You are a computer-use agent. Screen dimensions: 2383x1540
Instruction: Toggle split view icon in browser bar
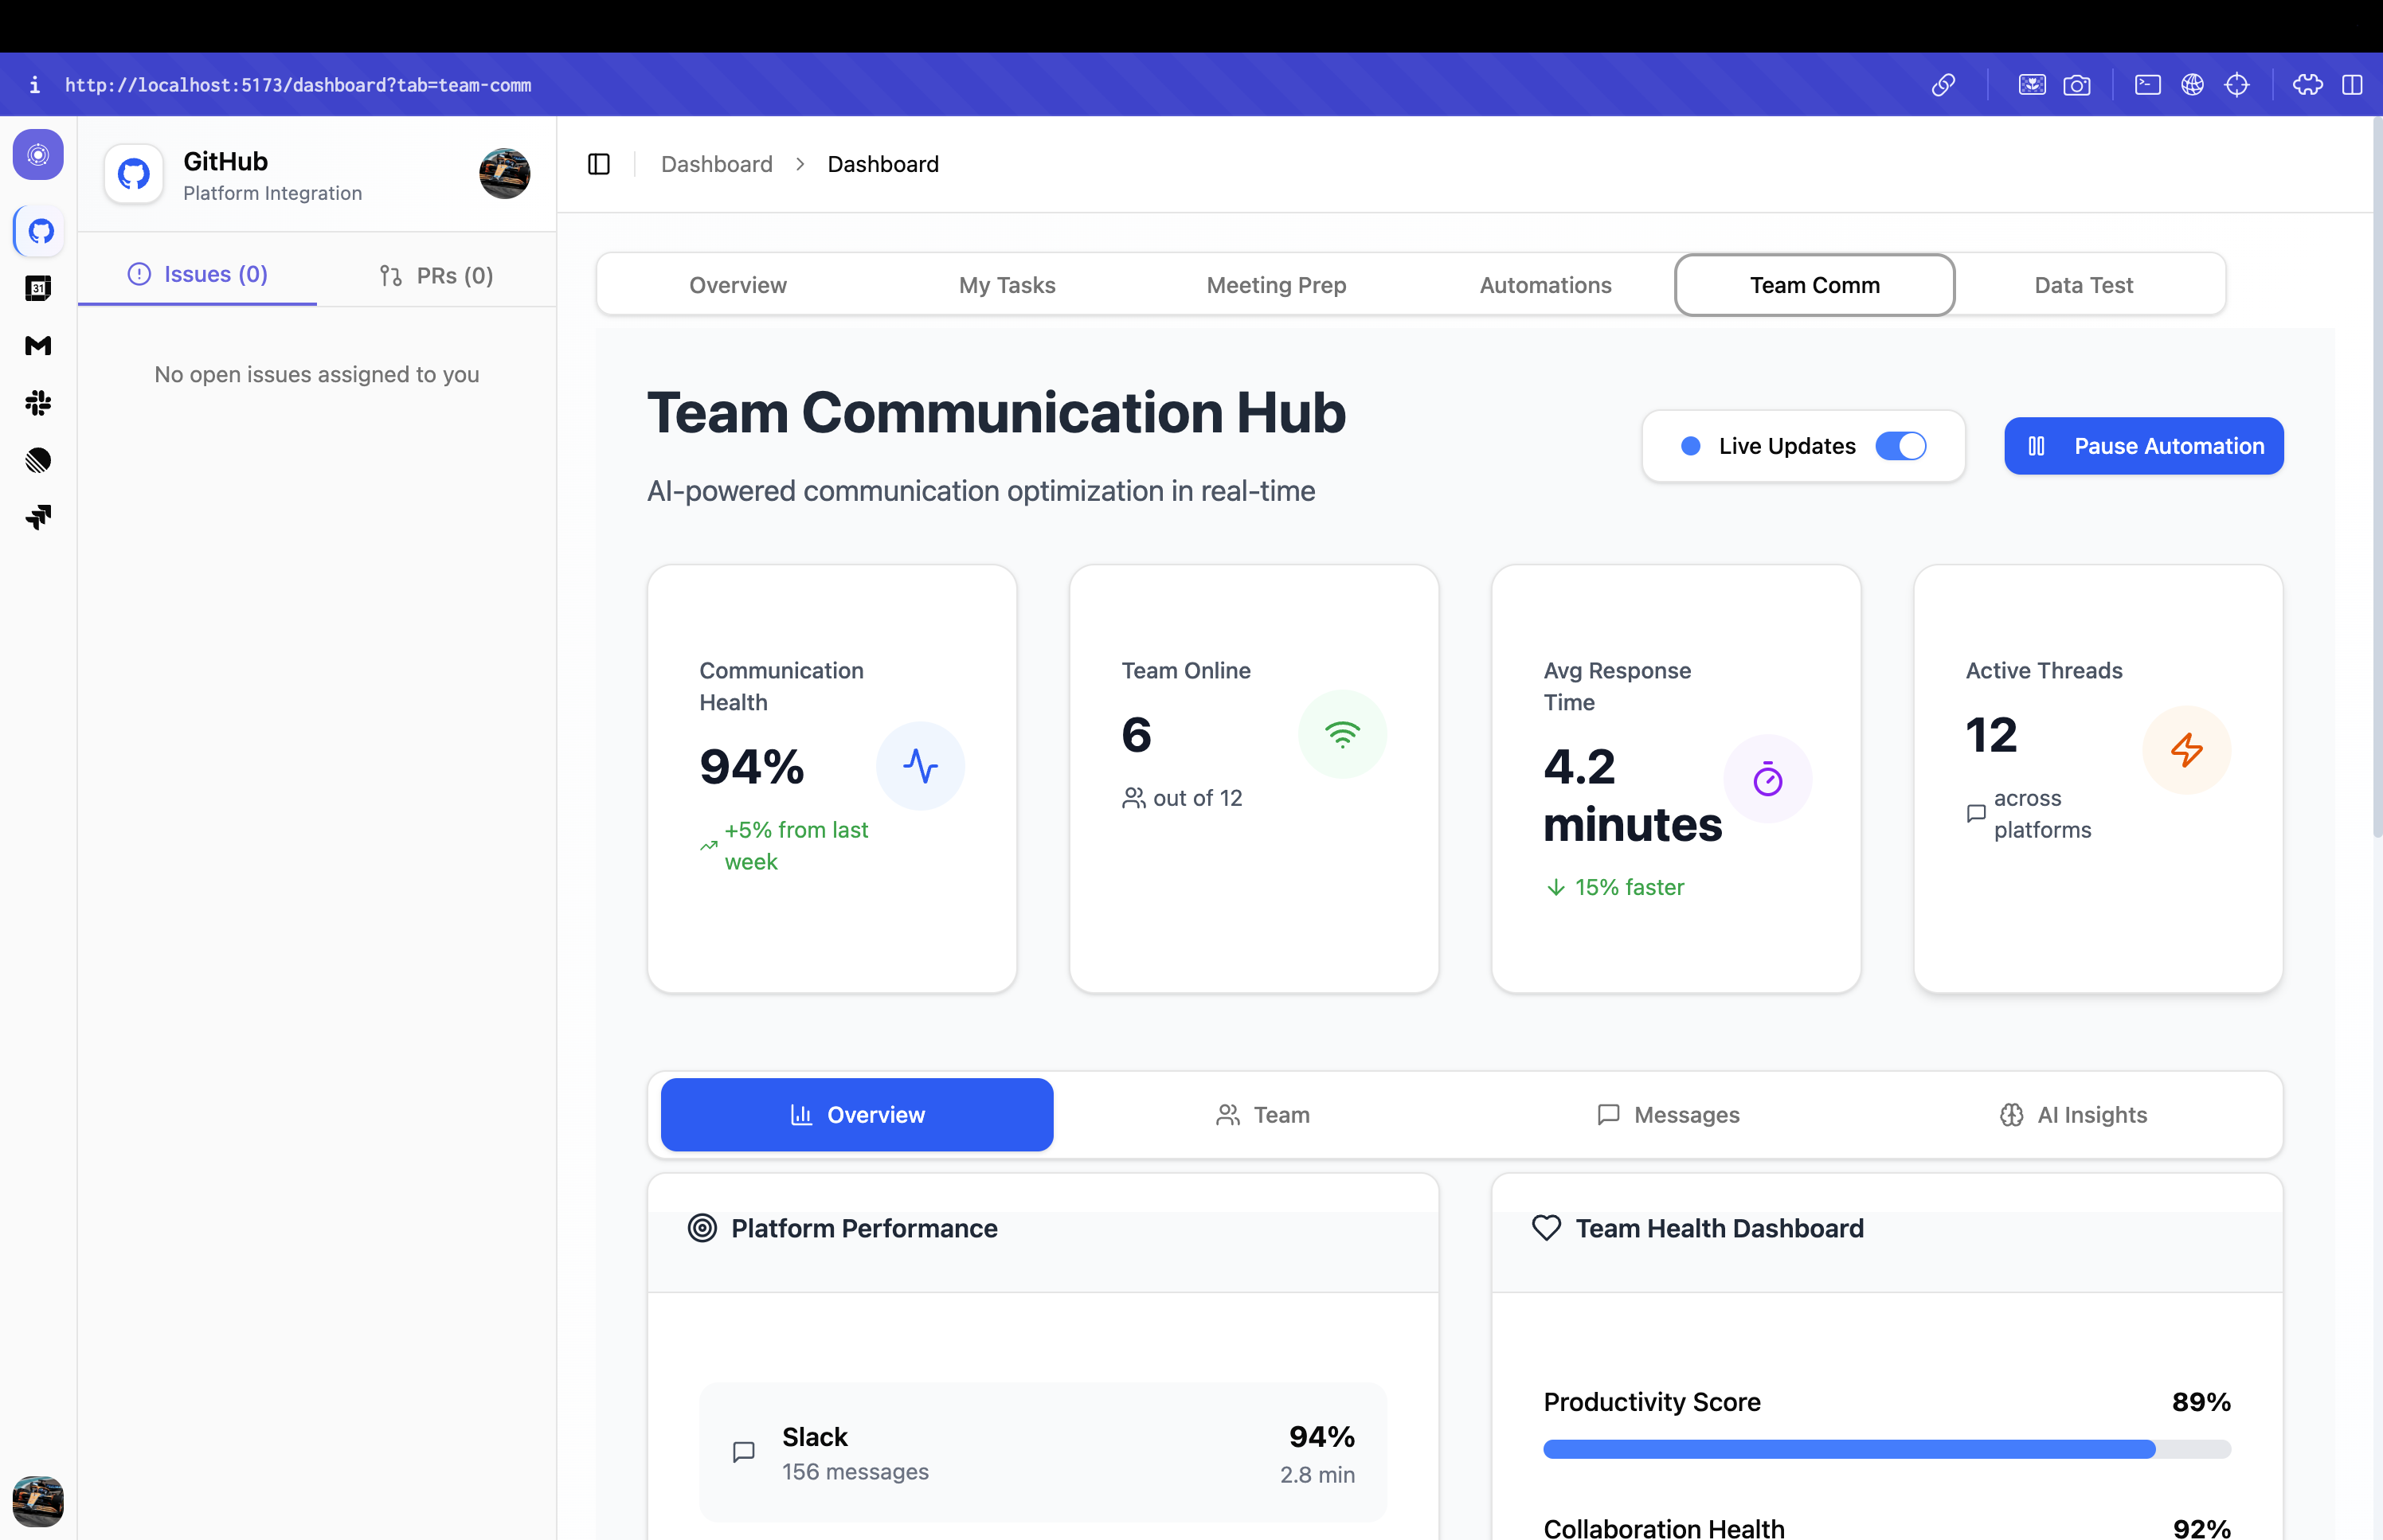click(x=2352, y=85)
